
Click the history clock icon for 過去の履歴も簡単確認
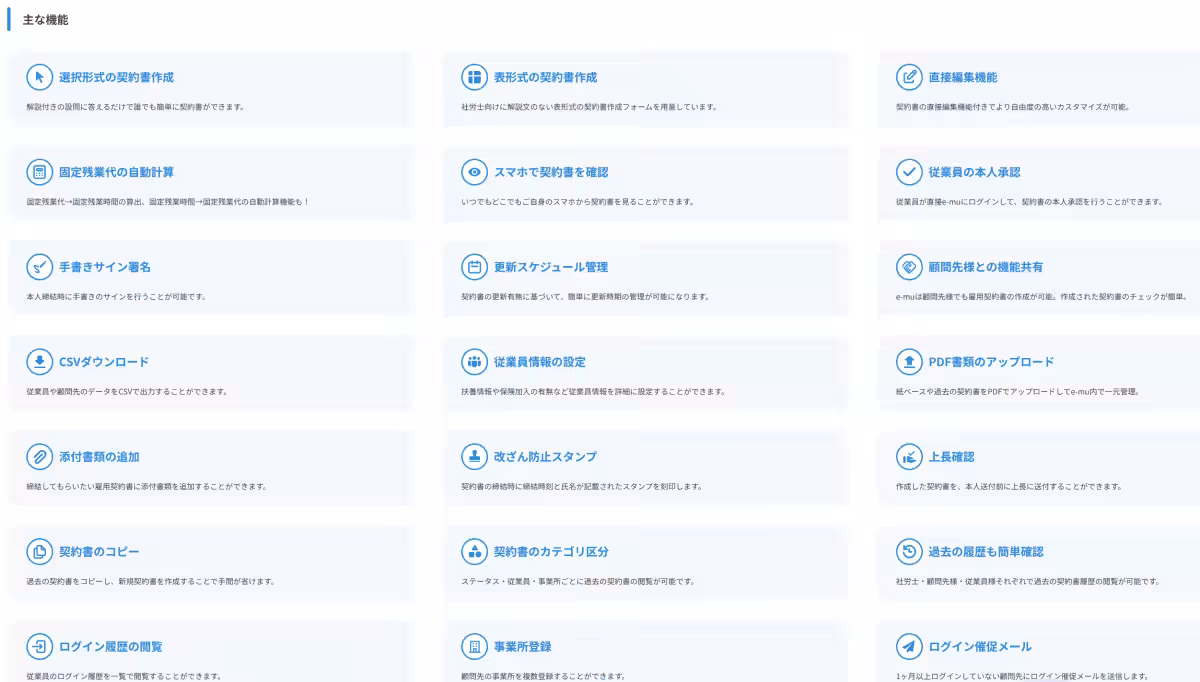click(909, 552)
